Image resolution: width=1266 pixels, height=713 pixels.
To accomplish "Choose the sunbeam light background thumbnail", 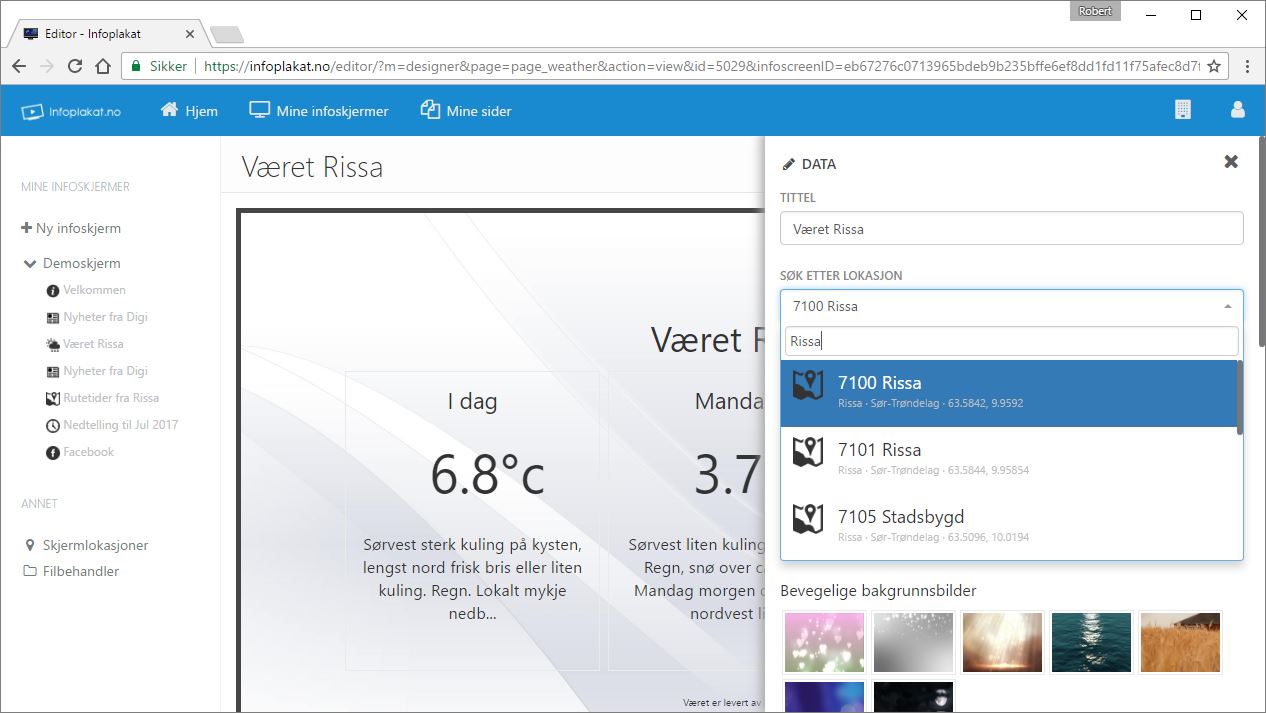I will tap(1002, 642).
